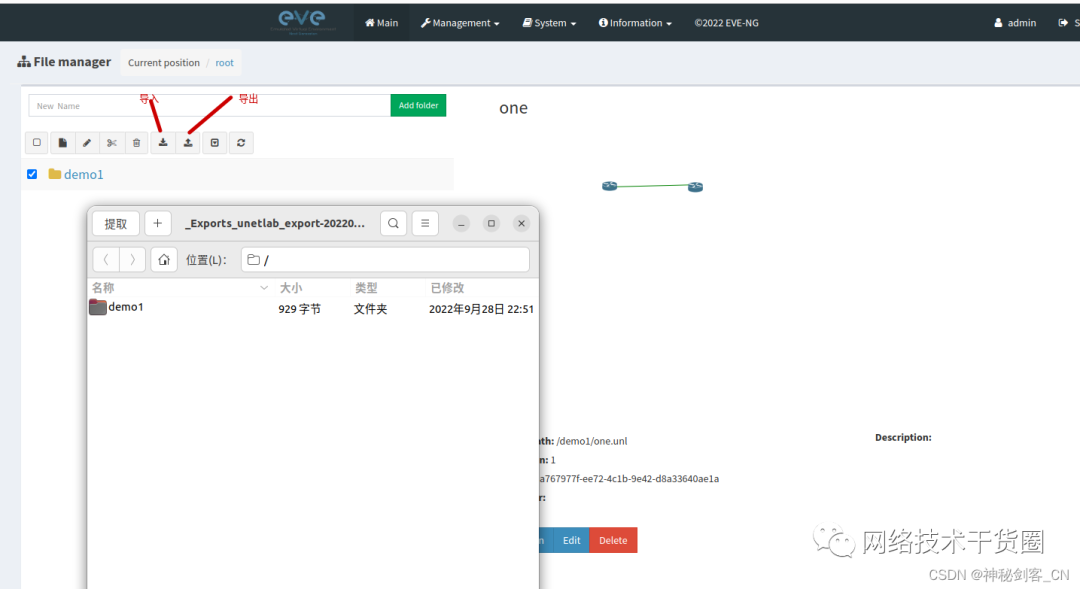
Task: Open the Management dropdown menu
Action: 460,23
